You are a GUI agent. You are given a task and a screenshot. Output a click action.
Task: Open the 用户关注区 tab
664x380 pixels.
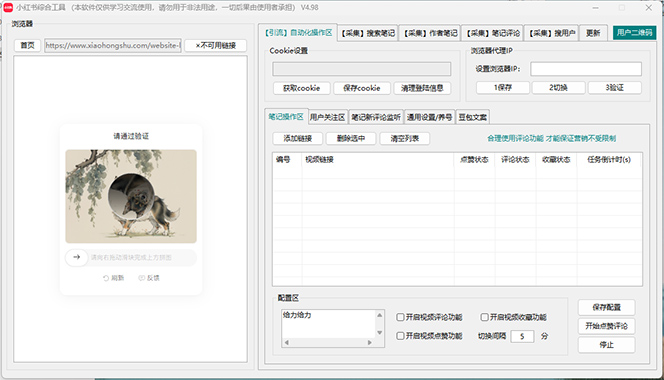pyautogui.click(x=327, y=117)
